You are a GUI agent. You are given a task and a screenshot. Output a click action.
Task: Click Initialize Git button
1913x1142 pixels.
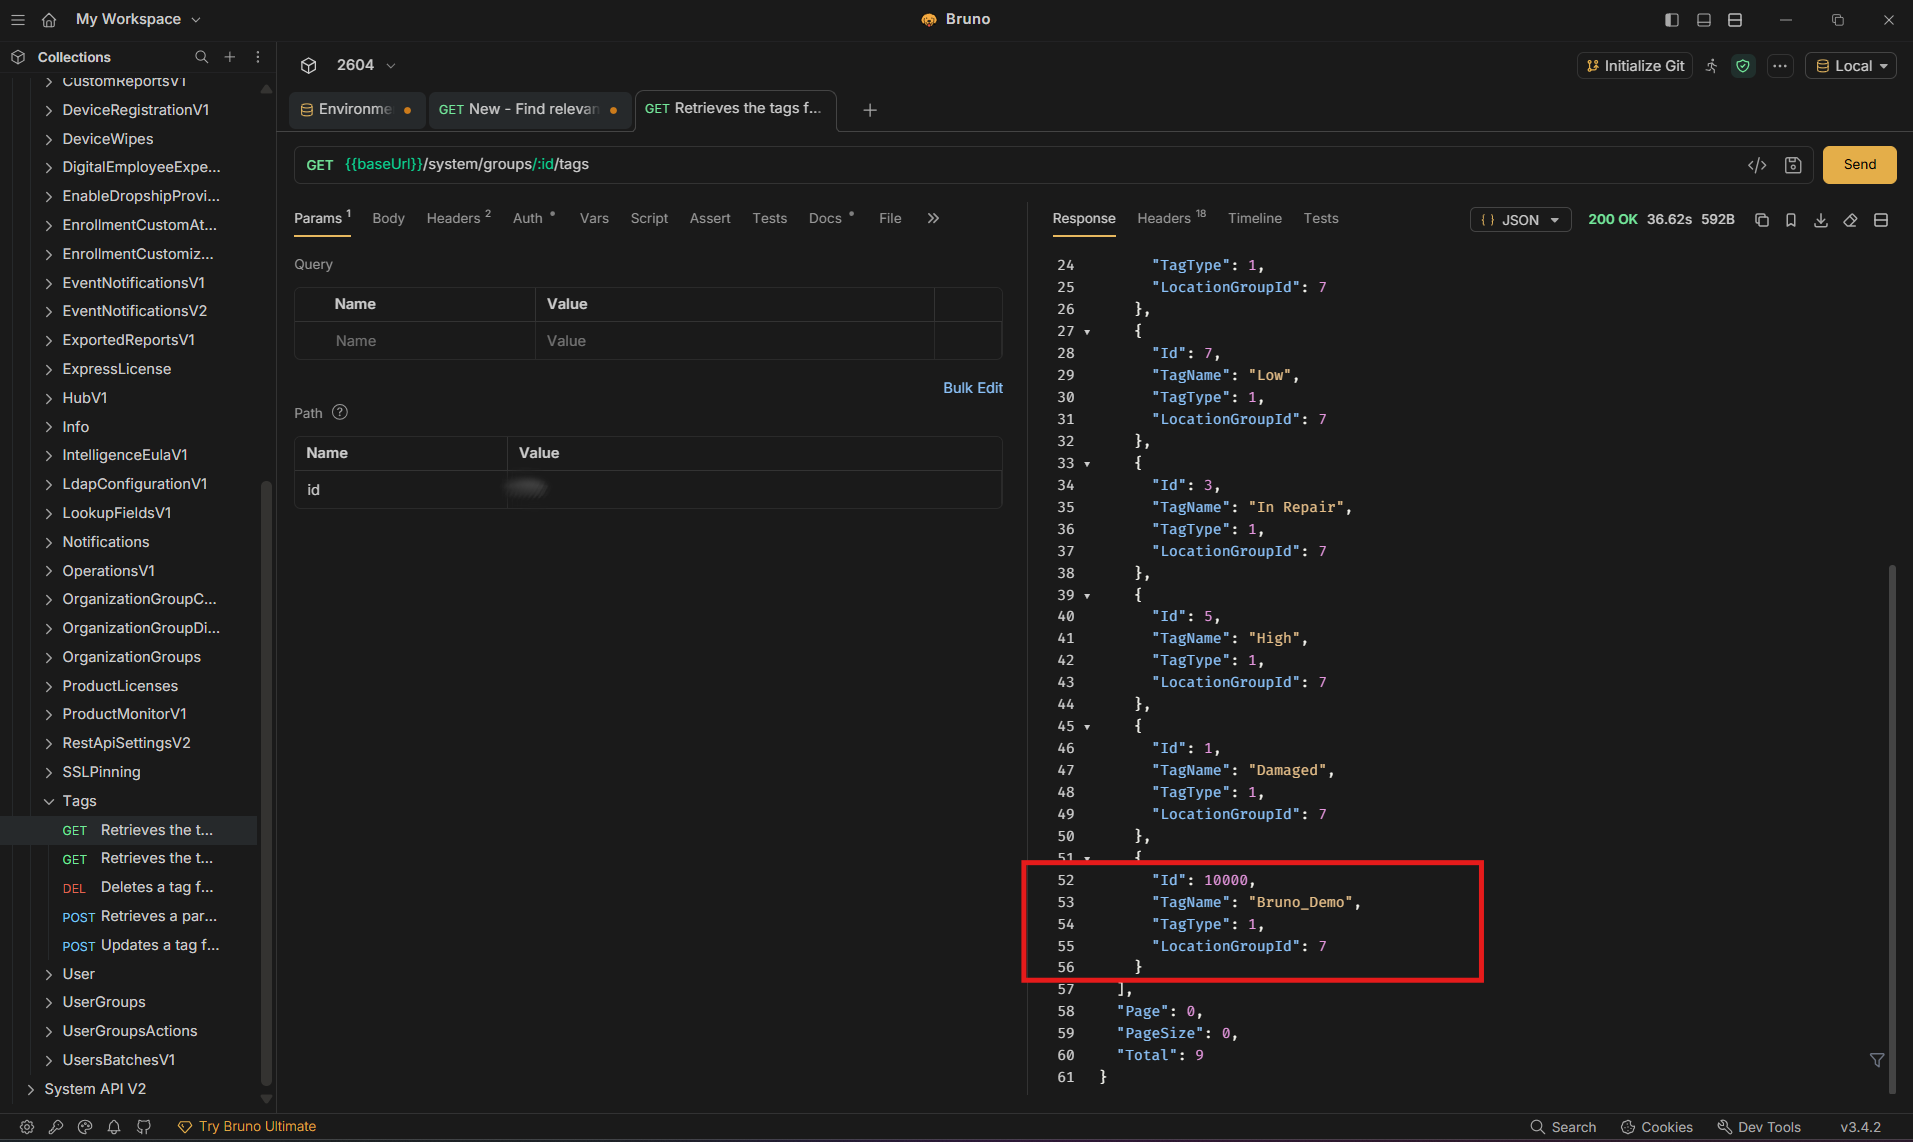coord(1635,66)
